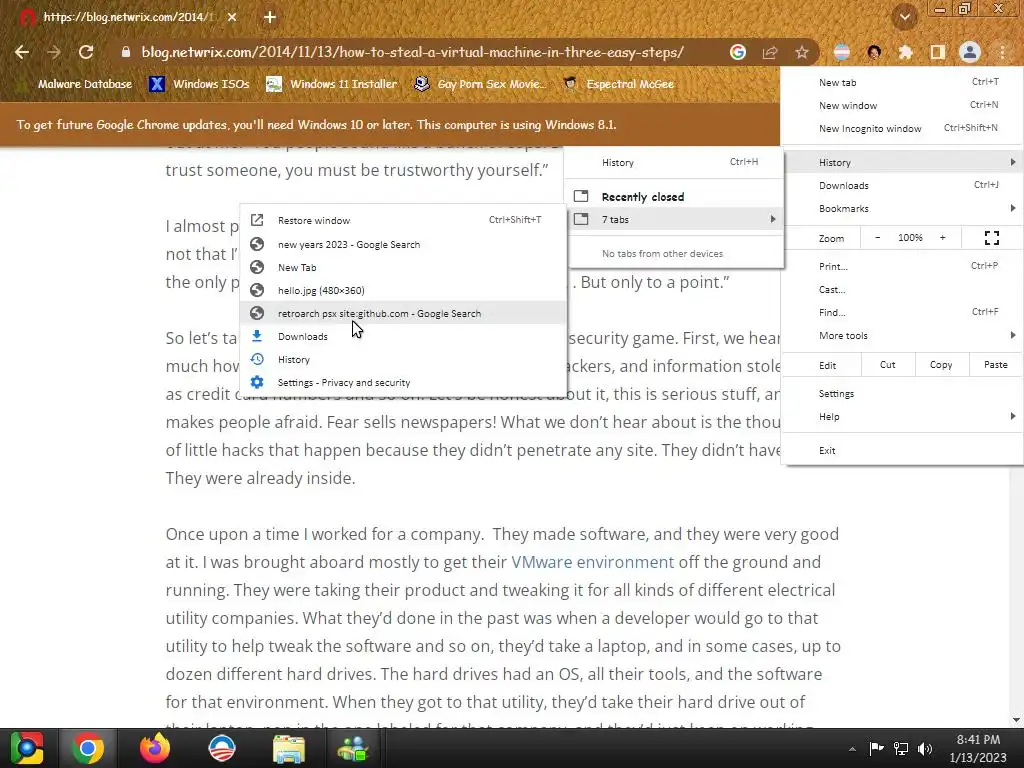This screenshot has width=1024, height=768.
Task: Choose Print... from the menu
Action: (x=902, y=266)
